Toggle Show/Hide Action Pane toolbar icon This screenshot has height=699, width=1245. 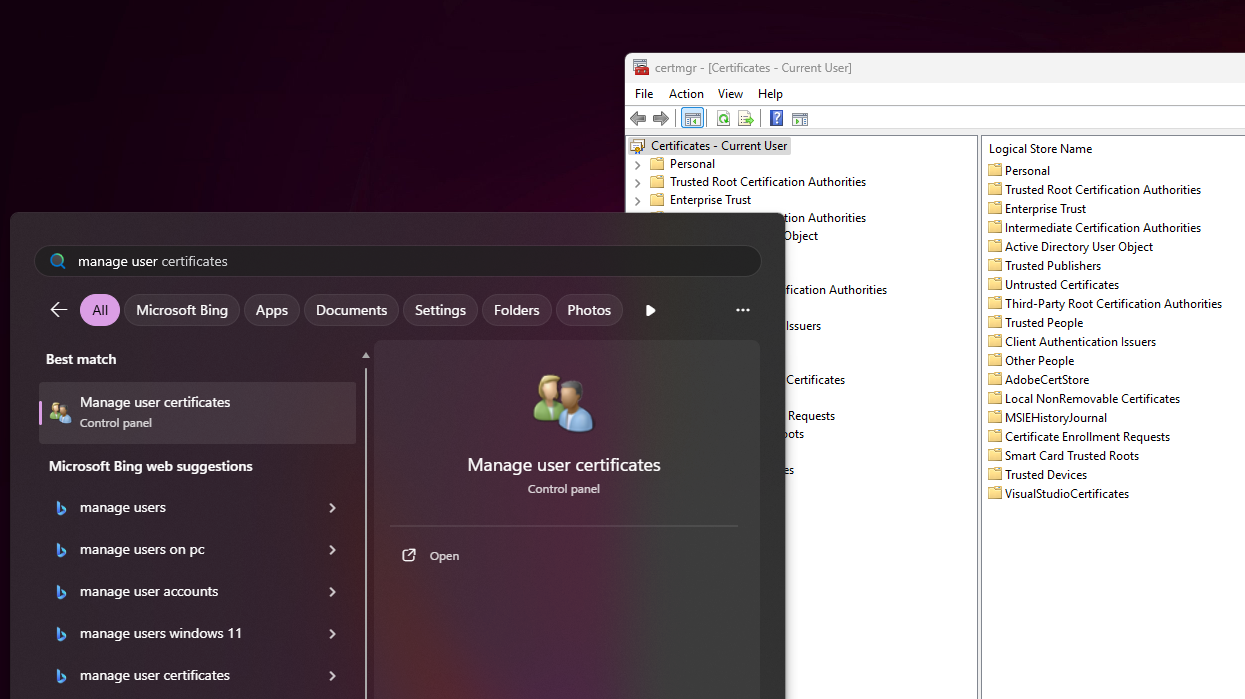click(799, 119)
